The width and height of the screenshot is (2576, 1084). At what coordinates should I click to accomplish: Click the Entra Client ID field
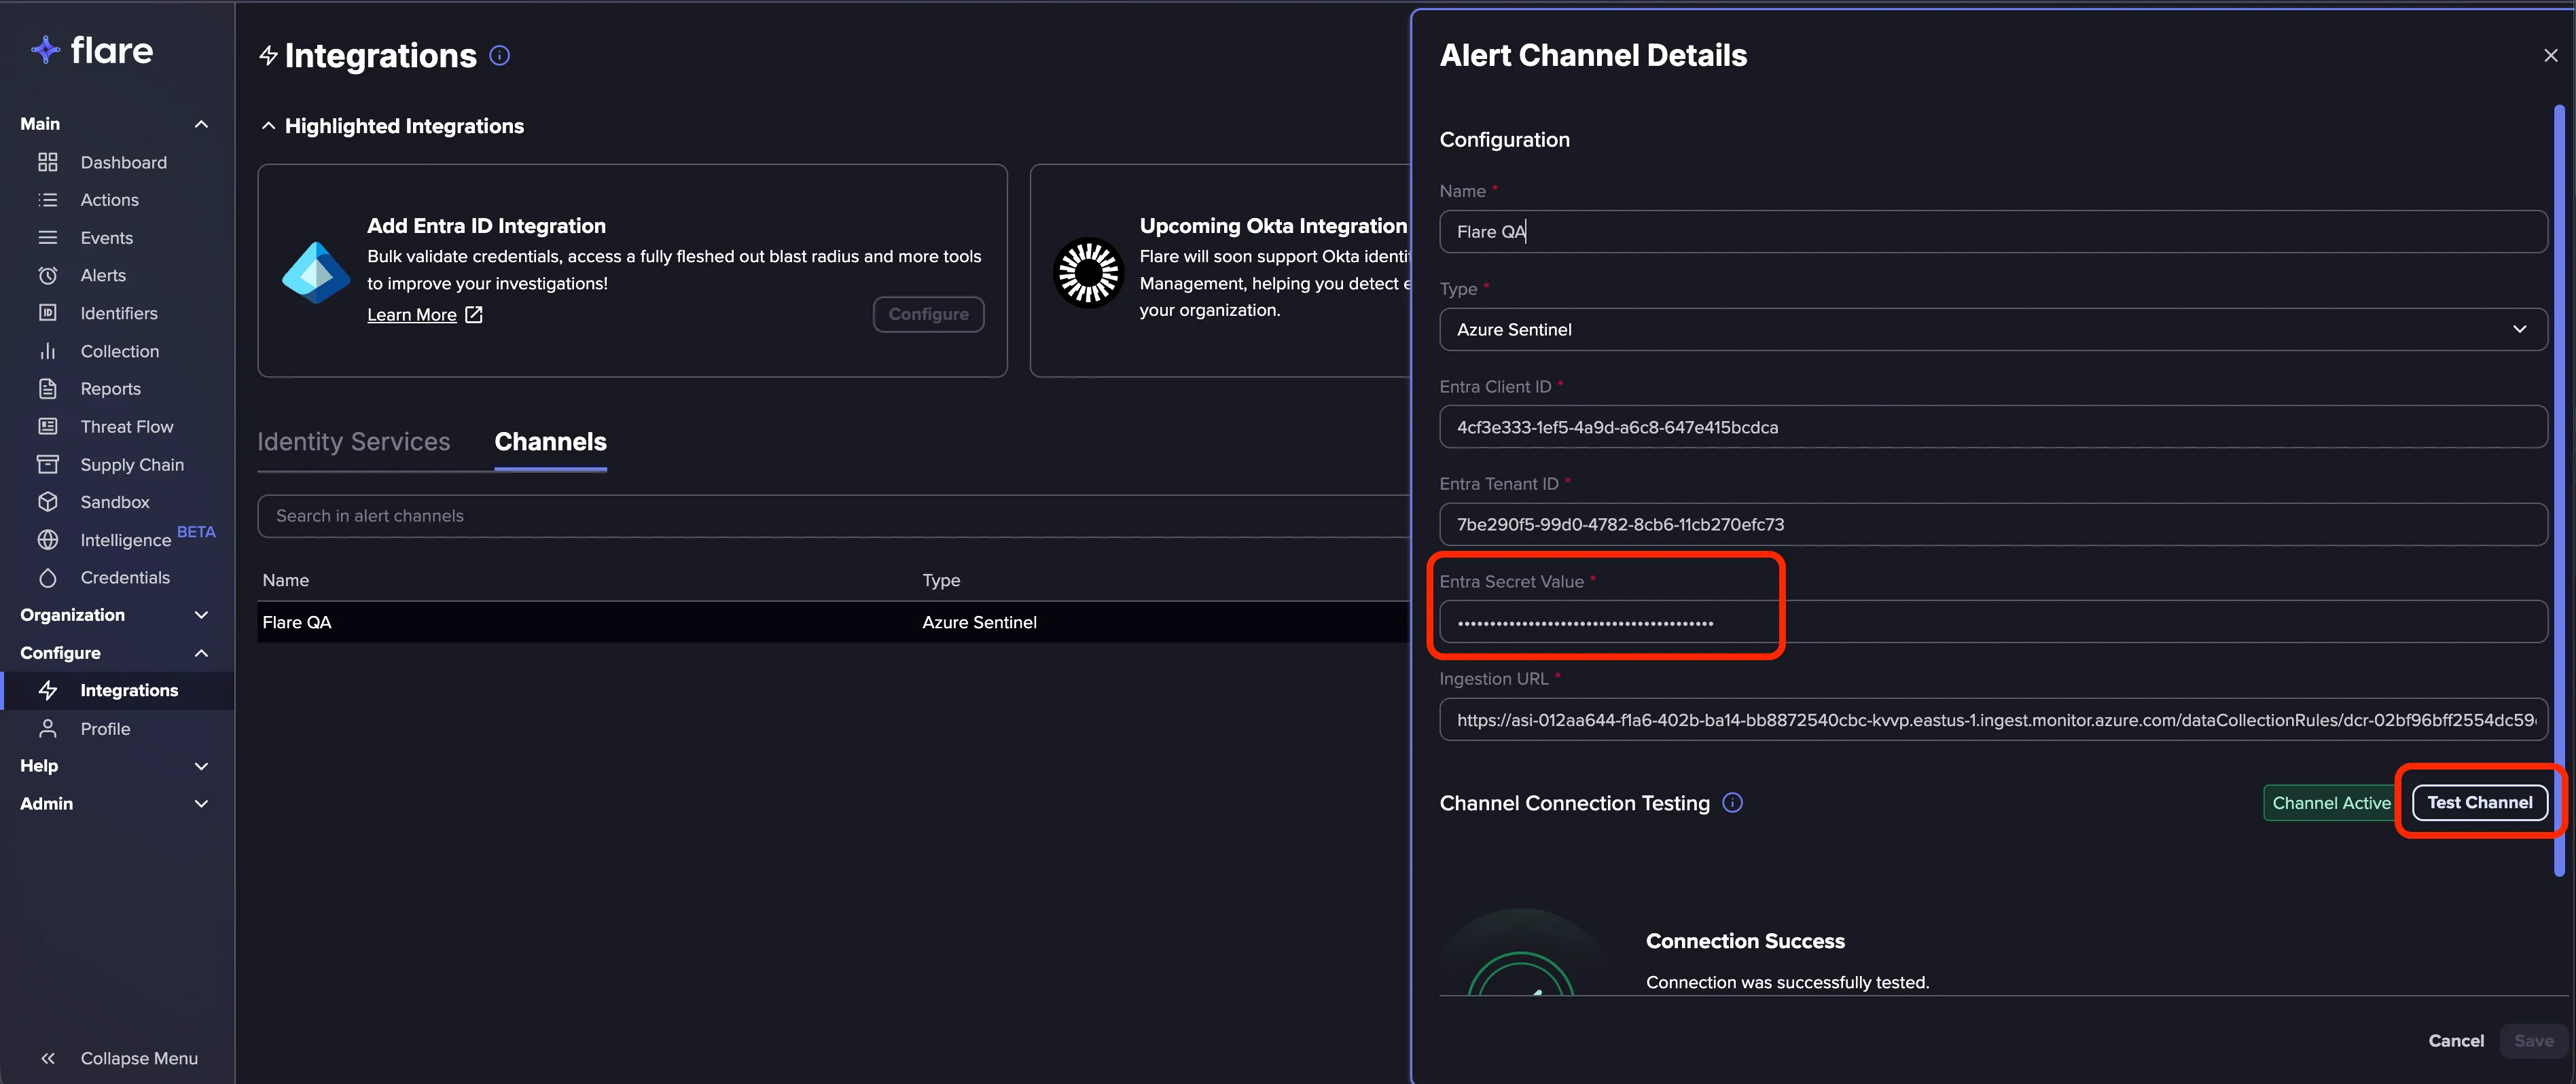1992,427
